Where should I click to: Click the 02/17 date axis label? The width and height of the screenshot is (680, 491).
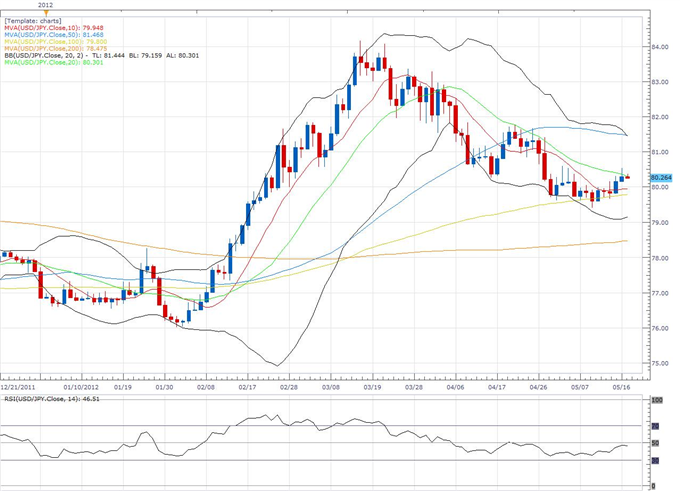247,387
